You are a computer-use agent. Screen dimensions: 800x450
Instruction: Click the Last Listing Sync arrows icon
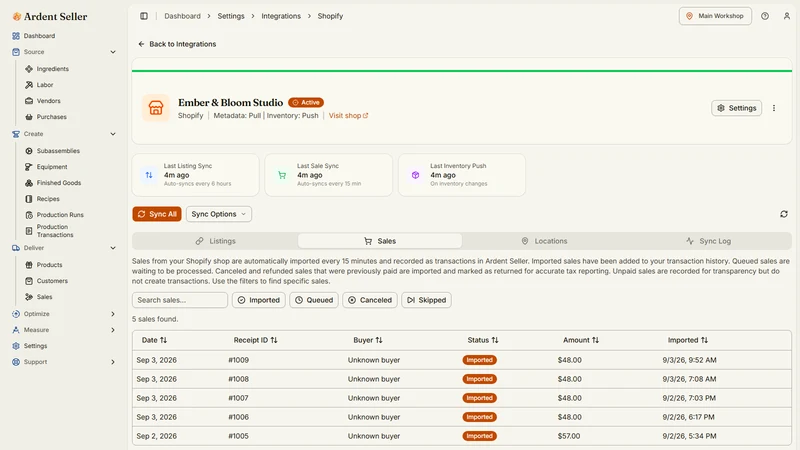tap(149, 175)
